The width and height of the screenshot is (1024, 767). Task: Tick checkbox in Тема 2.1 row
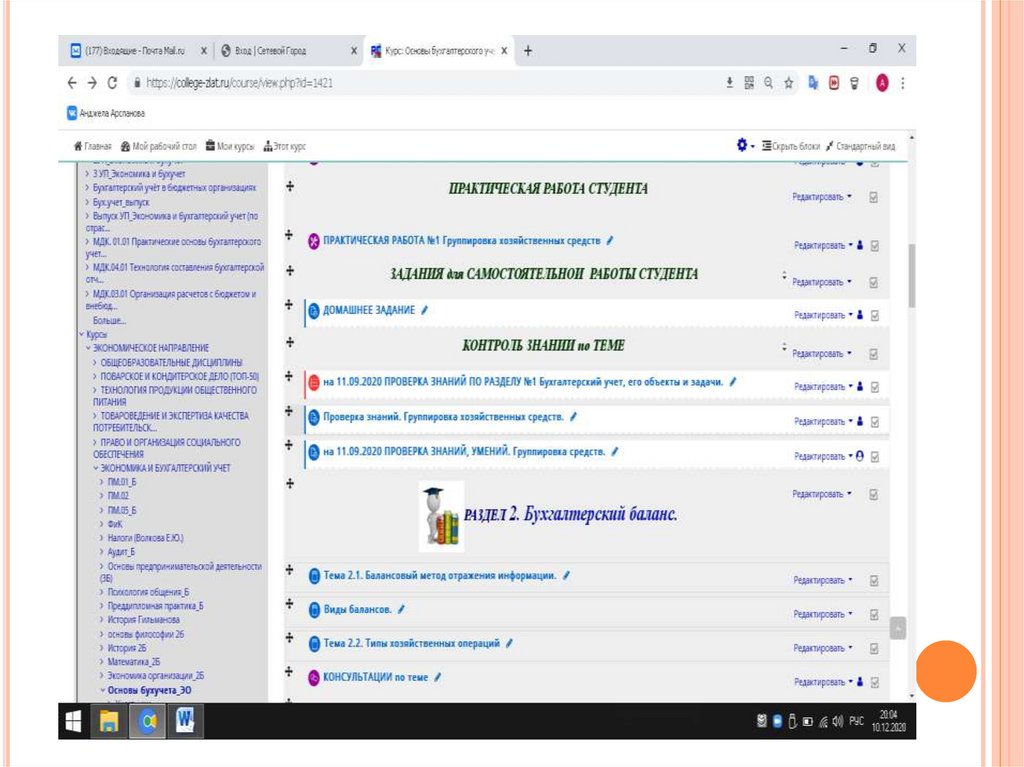[874, 581]
